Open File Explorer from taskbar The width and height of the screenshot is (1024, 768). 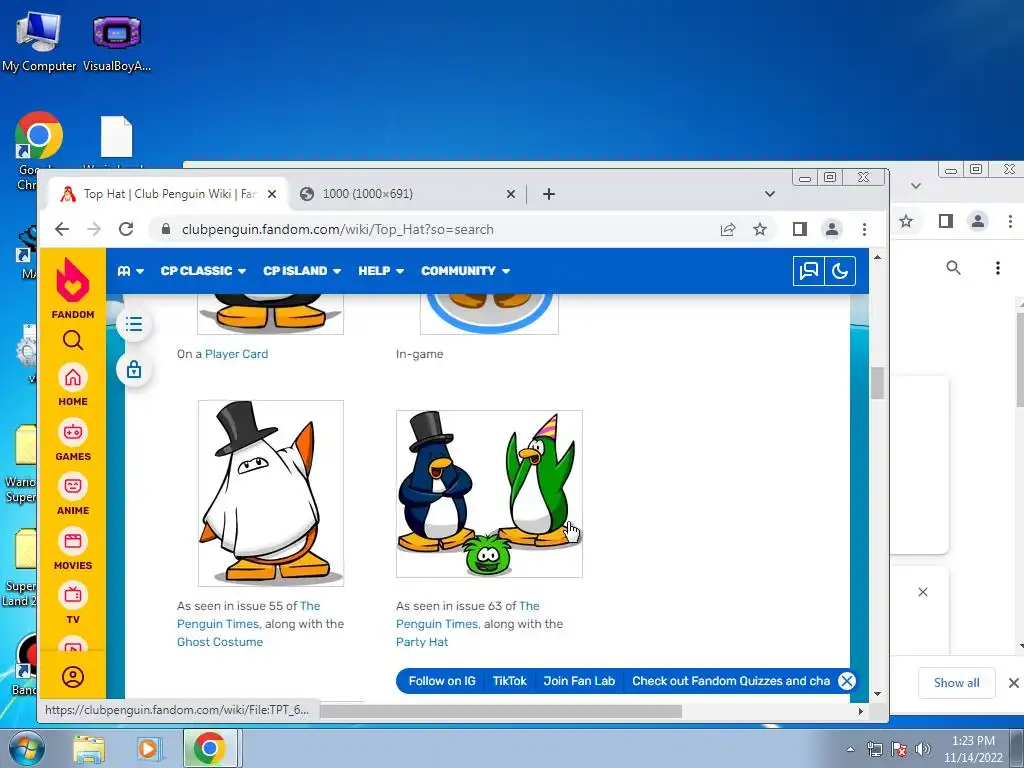pyautogui.click(x=89, y=748)
